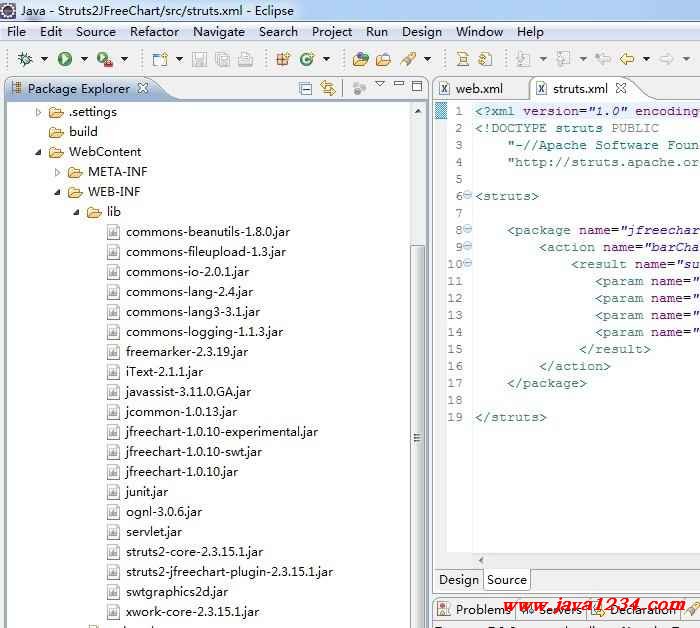Collapse the lib folder
Viewport: 700px width, 628px height.
(x=76, y=212)
